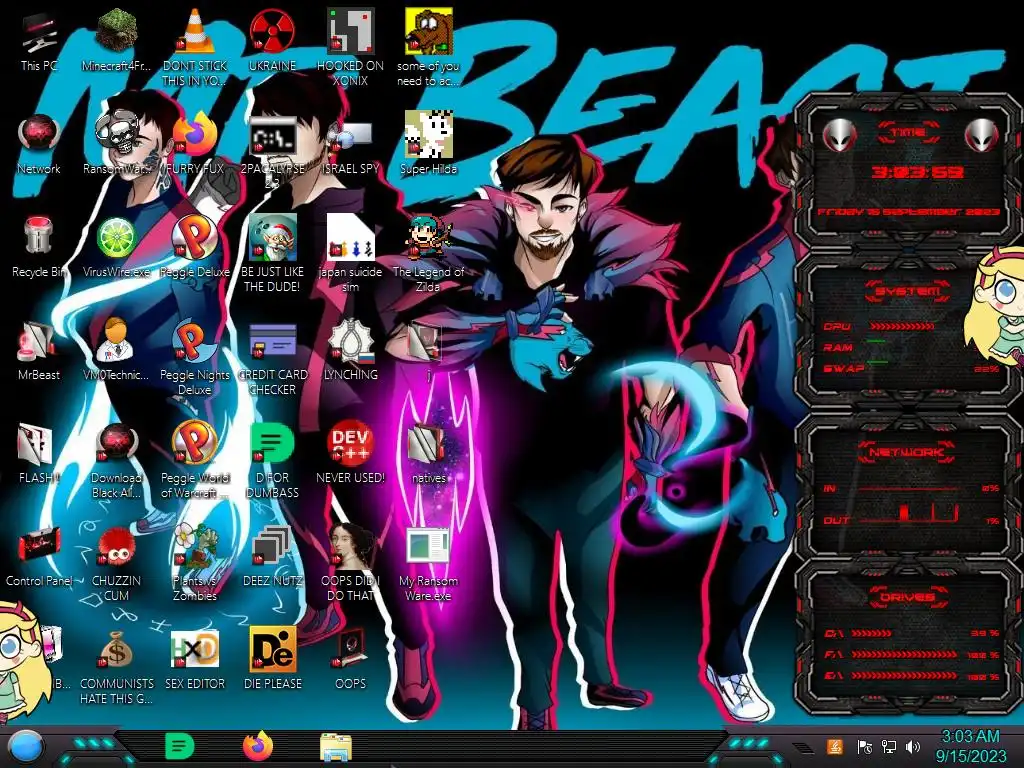Open the volume speaker tray icon
The height and width of the screenshot is (768, 1024).
click(x=913, y=746)
